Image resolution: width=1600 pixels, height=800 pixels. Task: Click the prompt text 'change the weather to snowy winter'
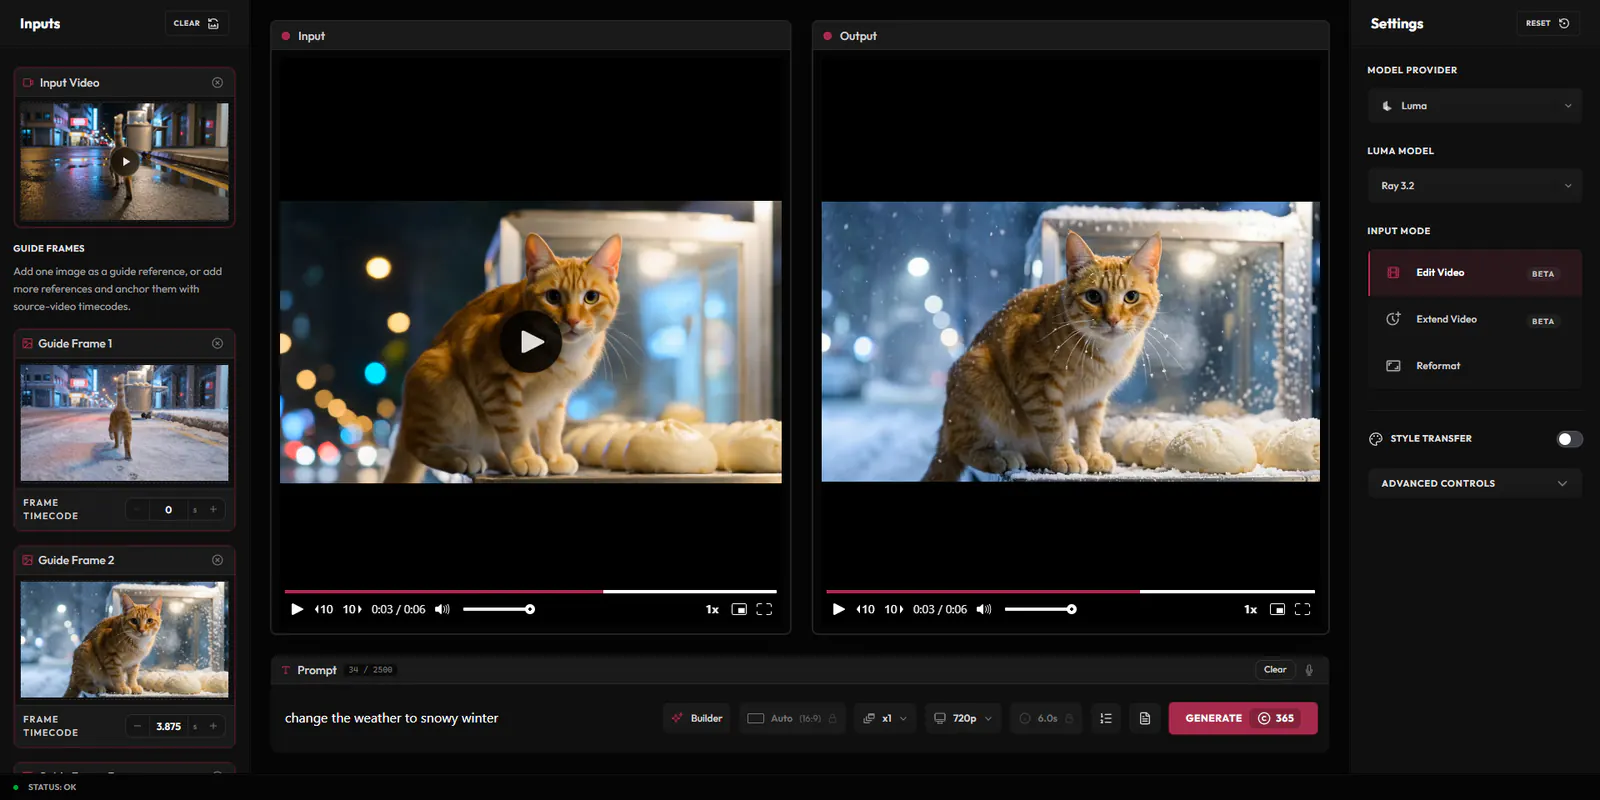[x=391, y=718]
